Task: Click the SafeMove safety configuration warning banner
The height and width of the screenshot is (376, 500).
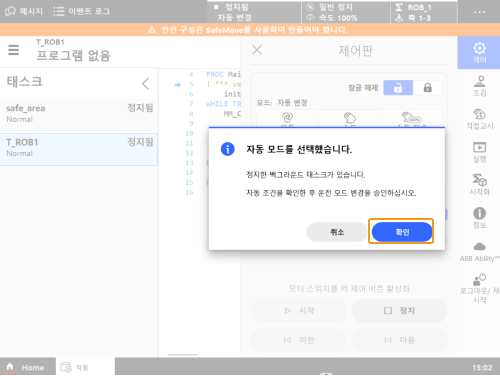Action: [x=250, y=30]
